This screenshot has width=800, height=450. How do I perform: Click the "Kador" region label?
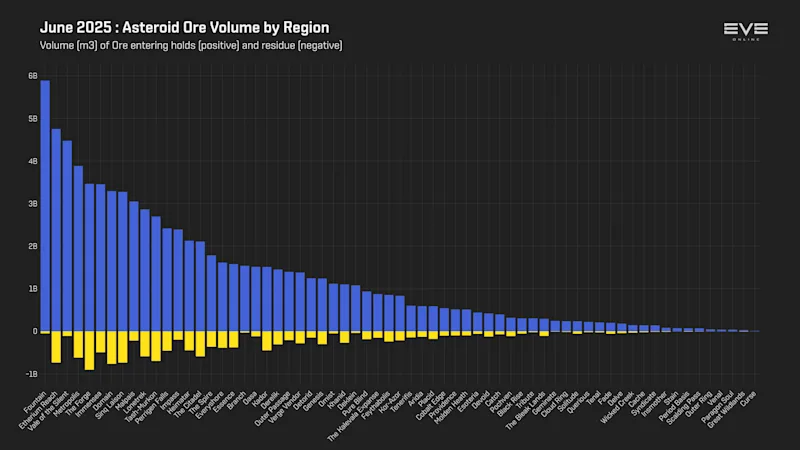[260, 399]
